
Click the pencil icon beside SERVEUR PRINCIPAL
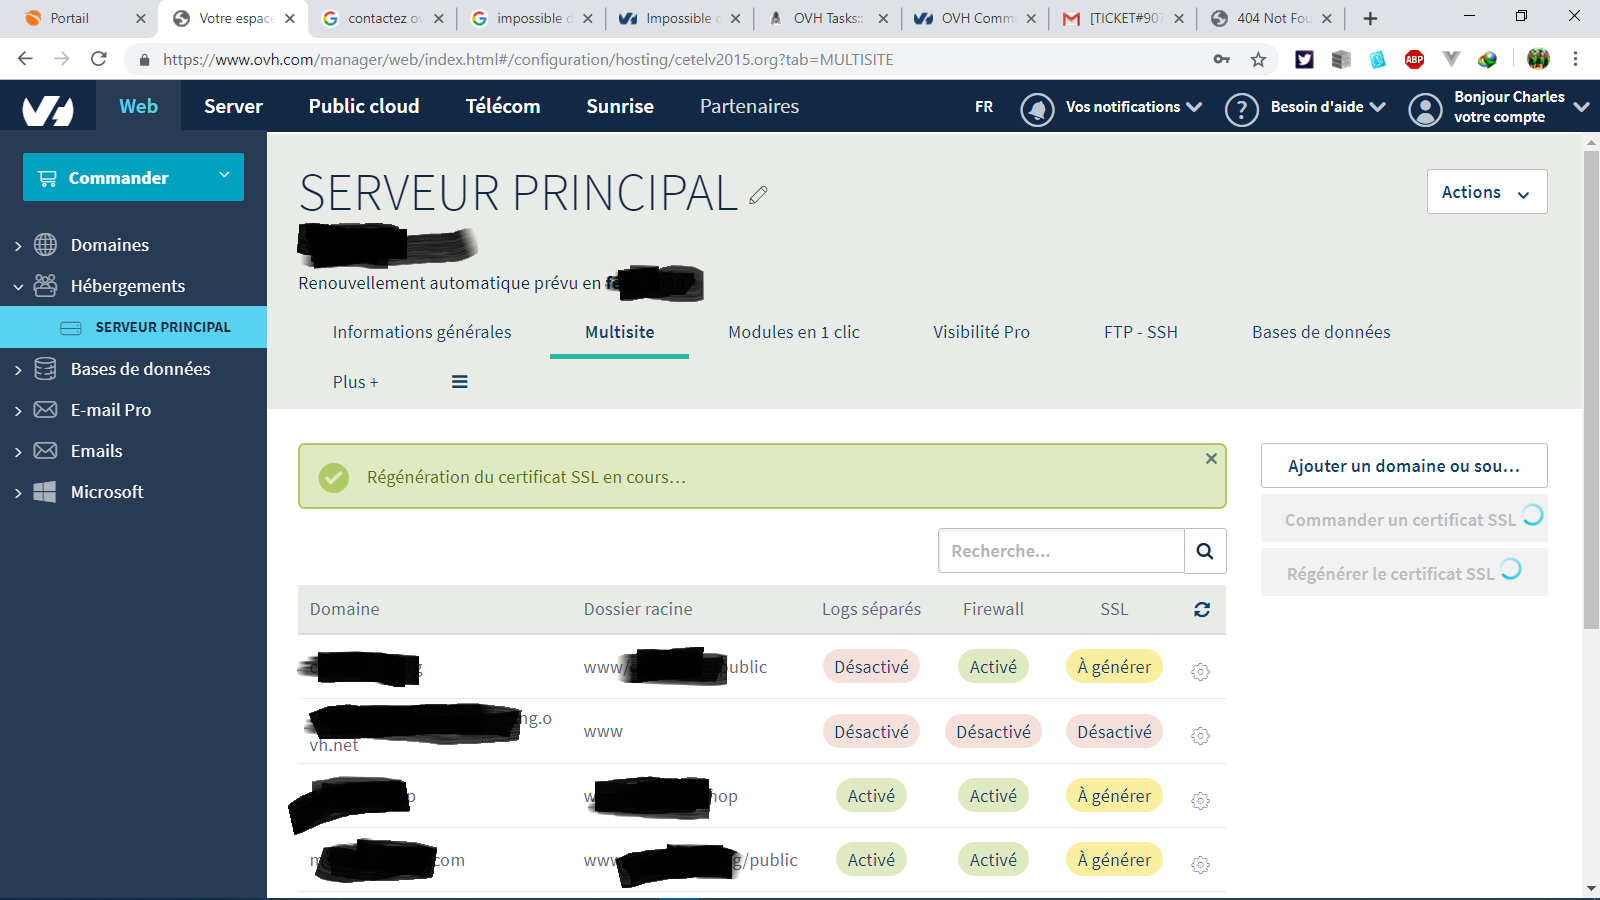tap(758, 195)
